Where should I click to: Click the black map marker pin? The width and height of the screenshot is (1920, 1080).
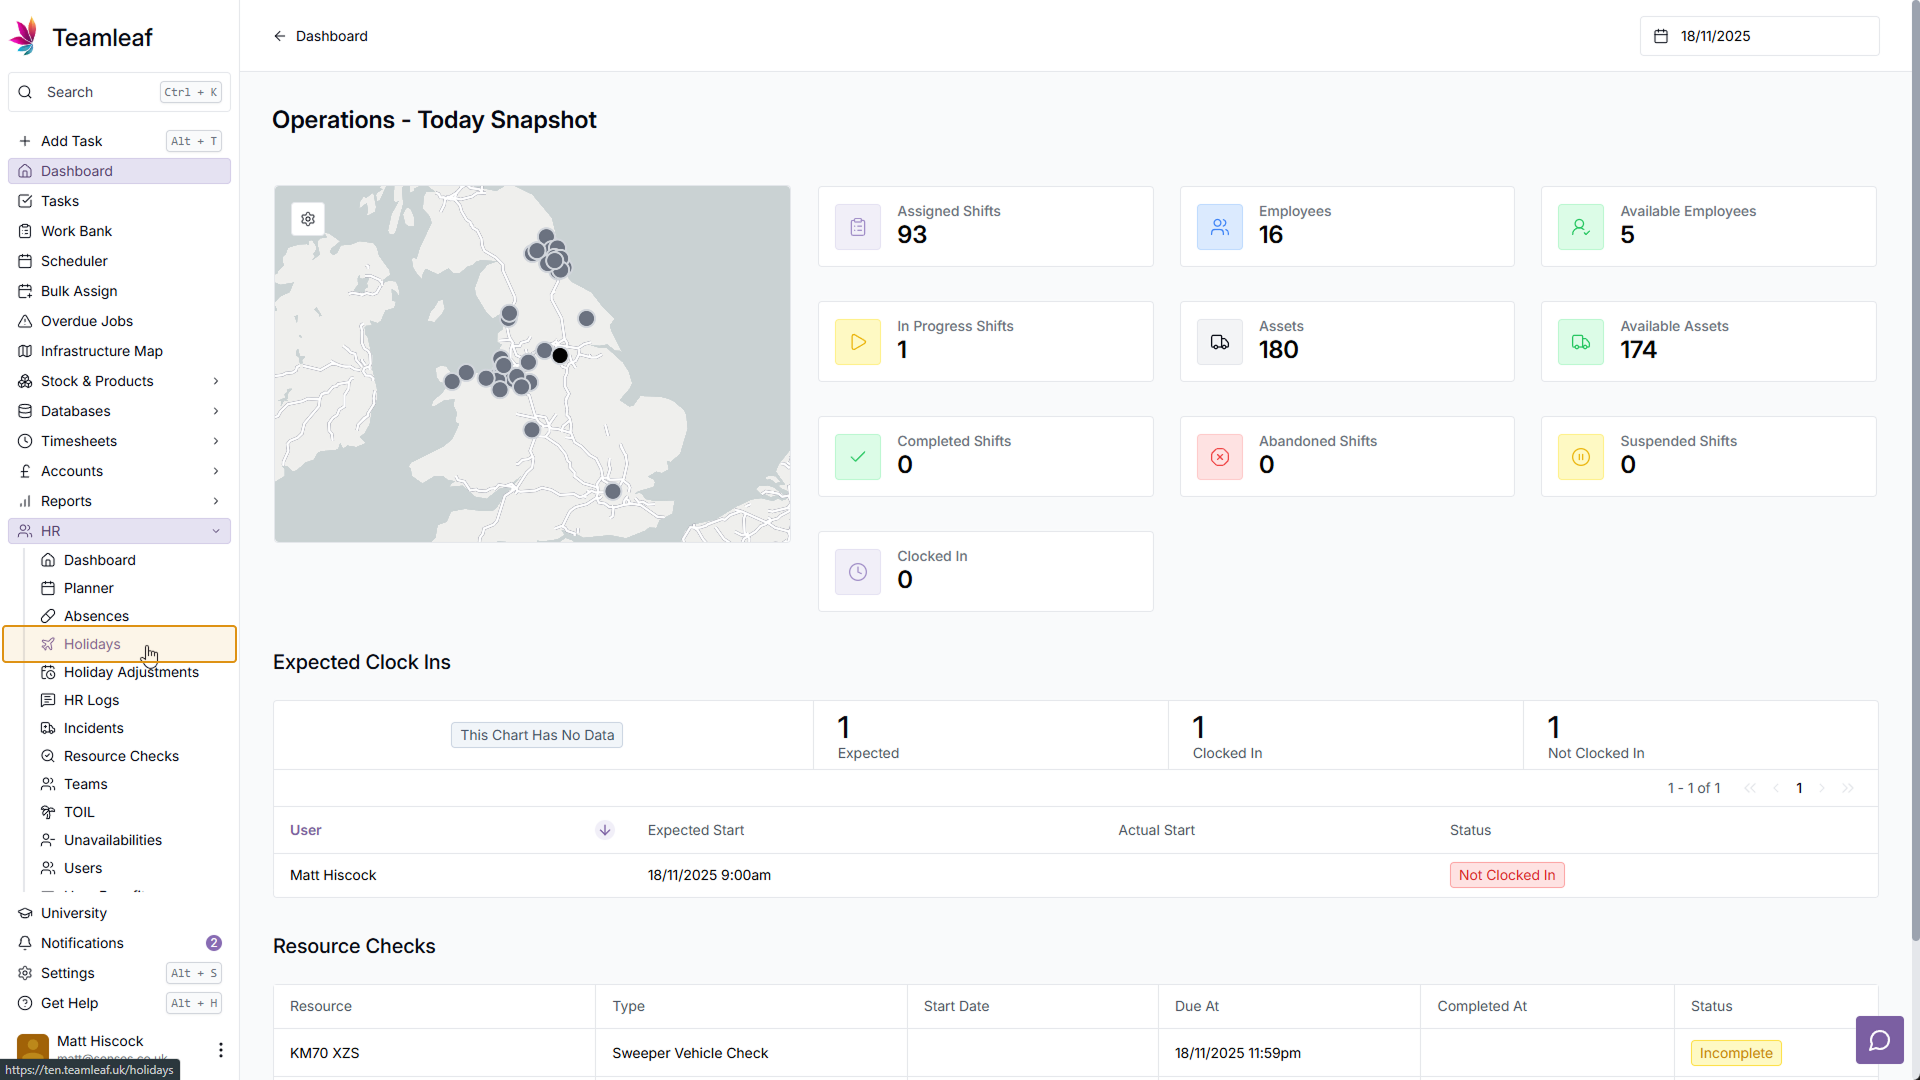560,356
